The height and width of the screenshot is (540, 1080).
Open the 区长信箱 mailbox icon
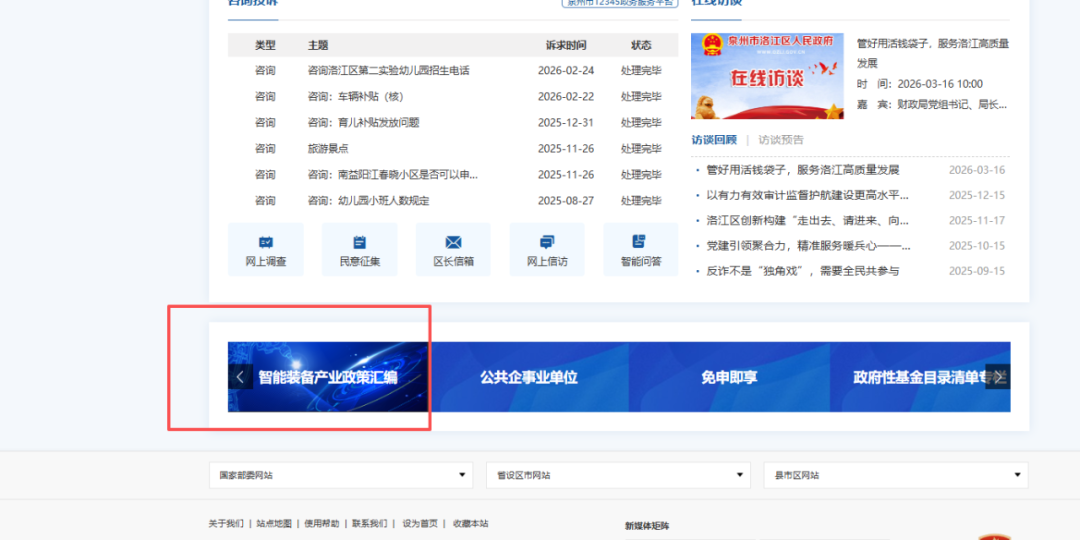pyautogui.click(x=453, y=249)
